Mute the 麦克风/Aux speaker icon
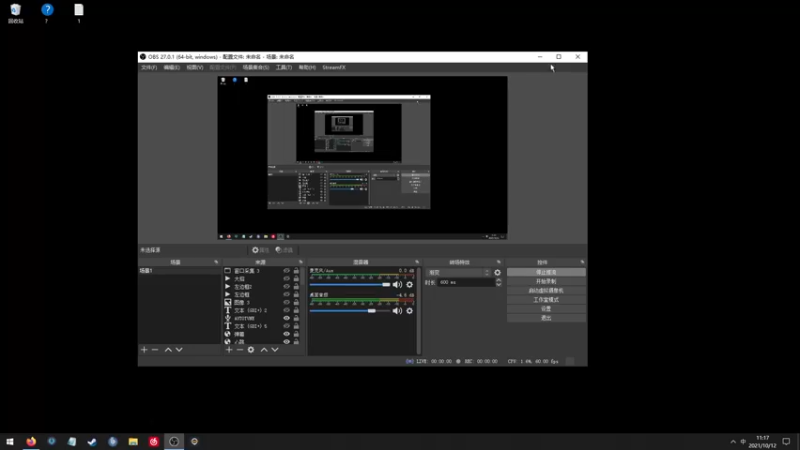Screen dimensions: 800x450 pos(397,285)
